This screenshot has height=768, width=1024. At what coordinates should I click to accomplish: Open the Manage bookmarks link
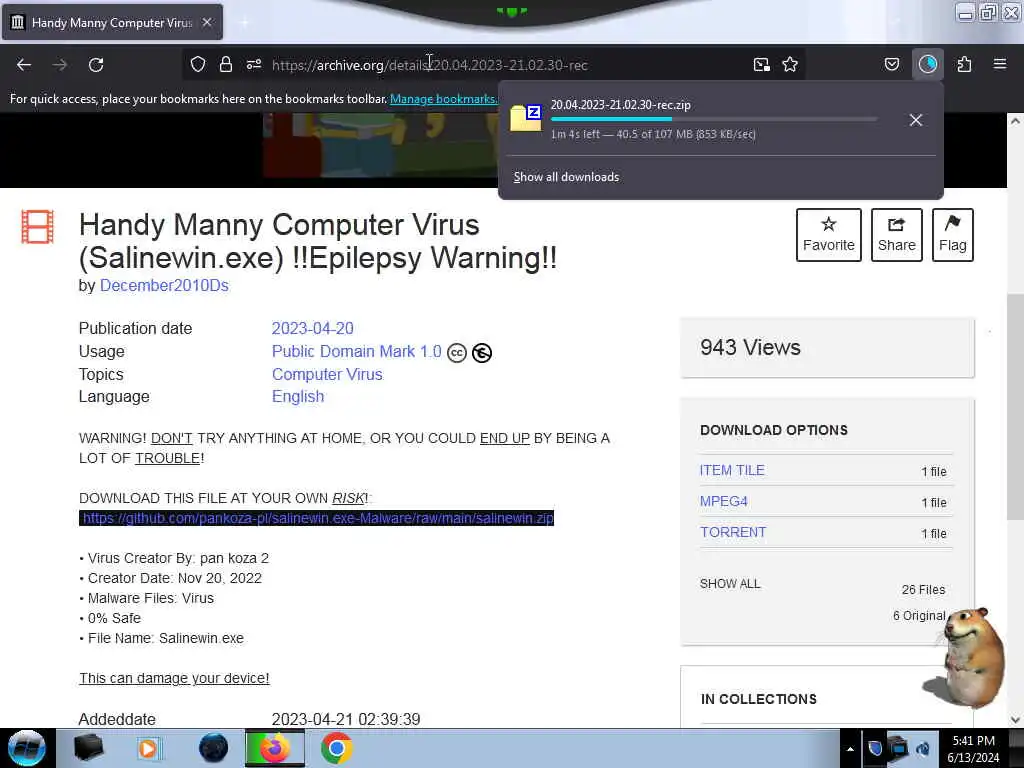tap(443, 99)
